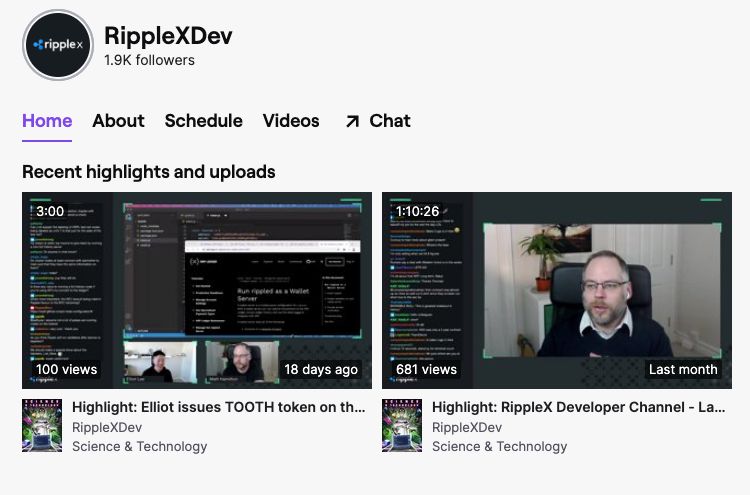Play the RippleX Developer Channel highlight thumbnail
The height and width of the screenshot is (495, 750).
557,290
